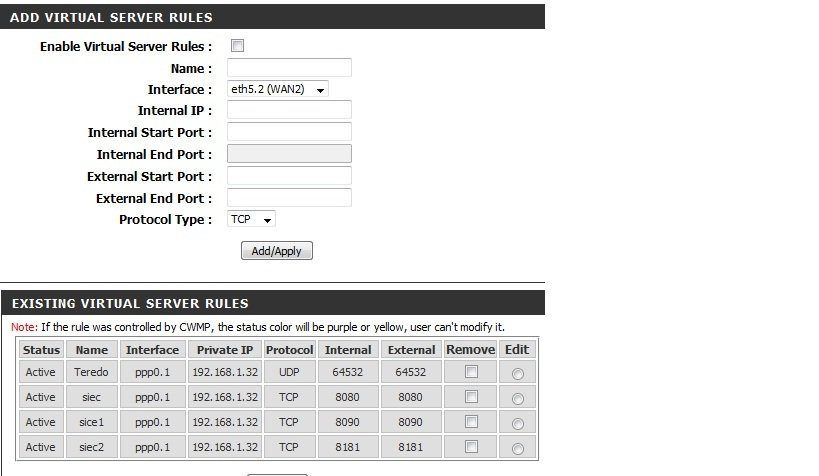Select Edit radio for siec rule

(518, 399)
